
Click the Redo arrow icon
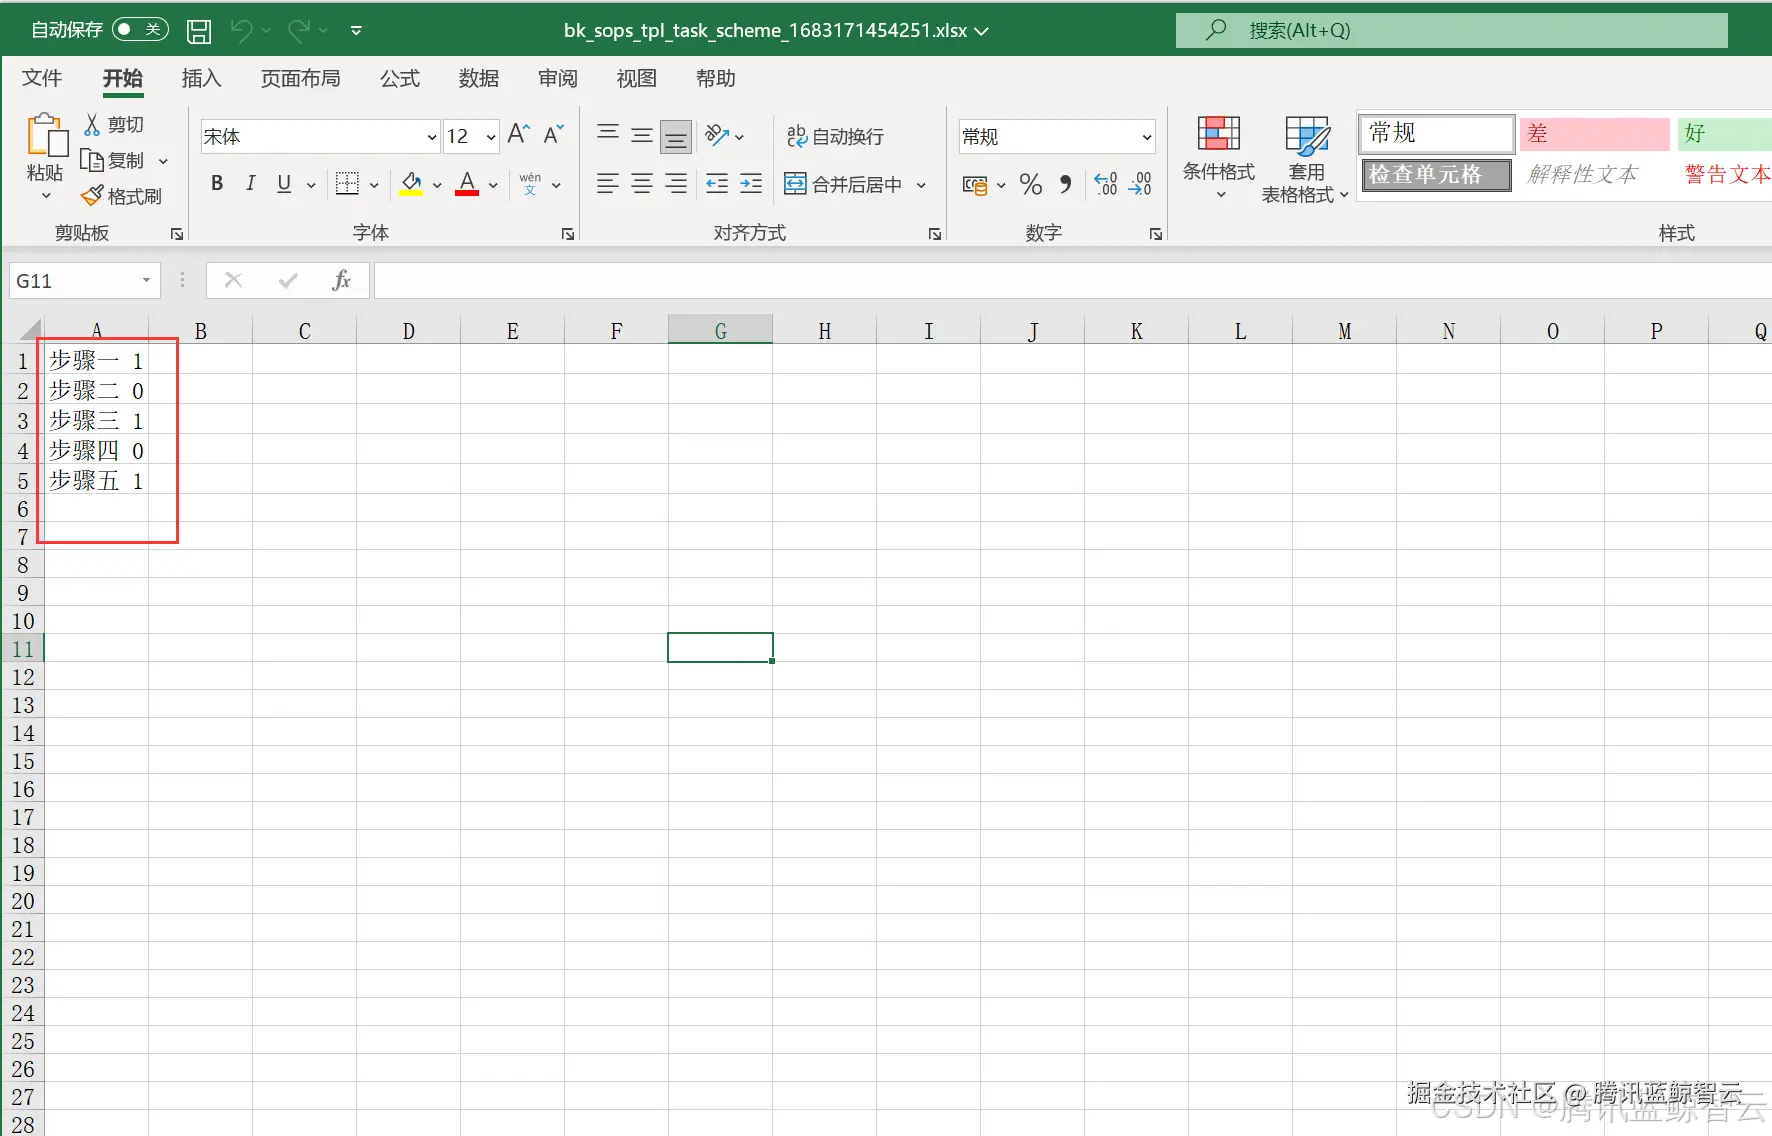tap(298, 31)
